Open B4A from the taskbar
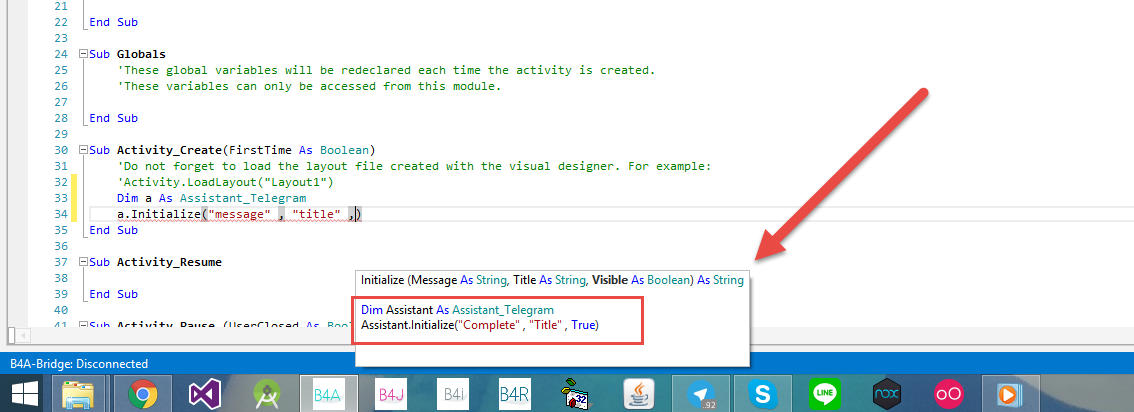 click(x=327, y=394)
